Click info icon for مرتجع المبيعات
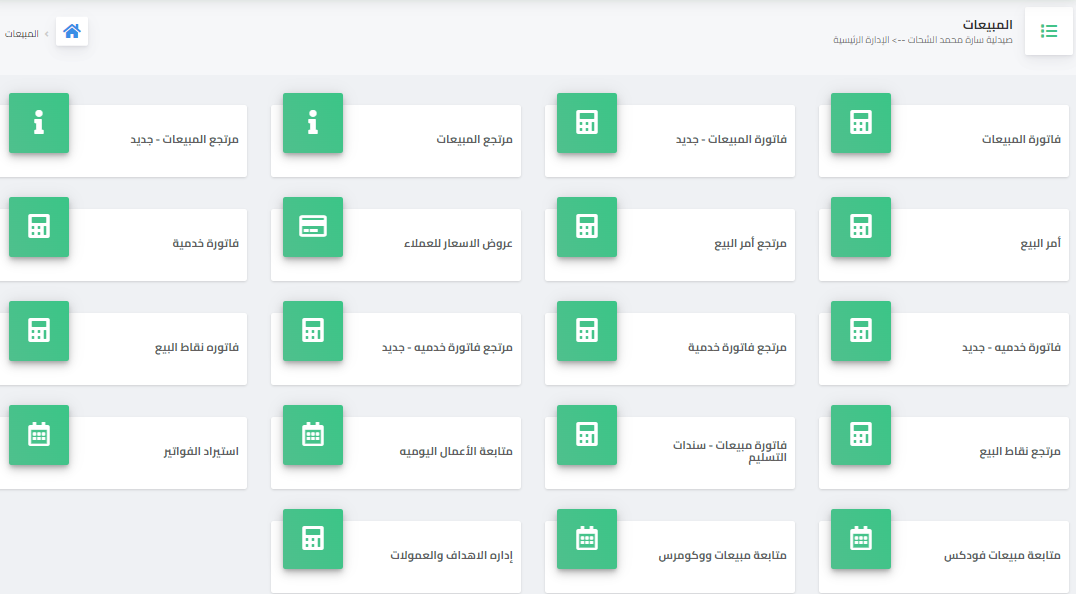This screenshot has width=1076, height=594. (312, 123)
